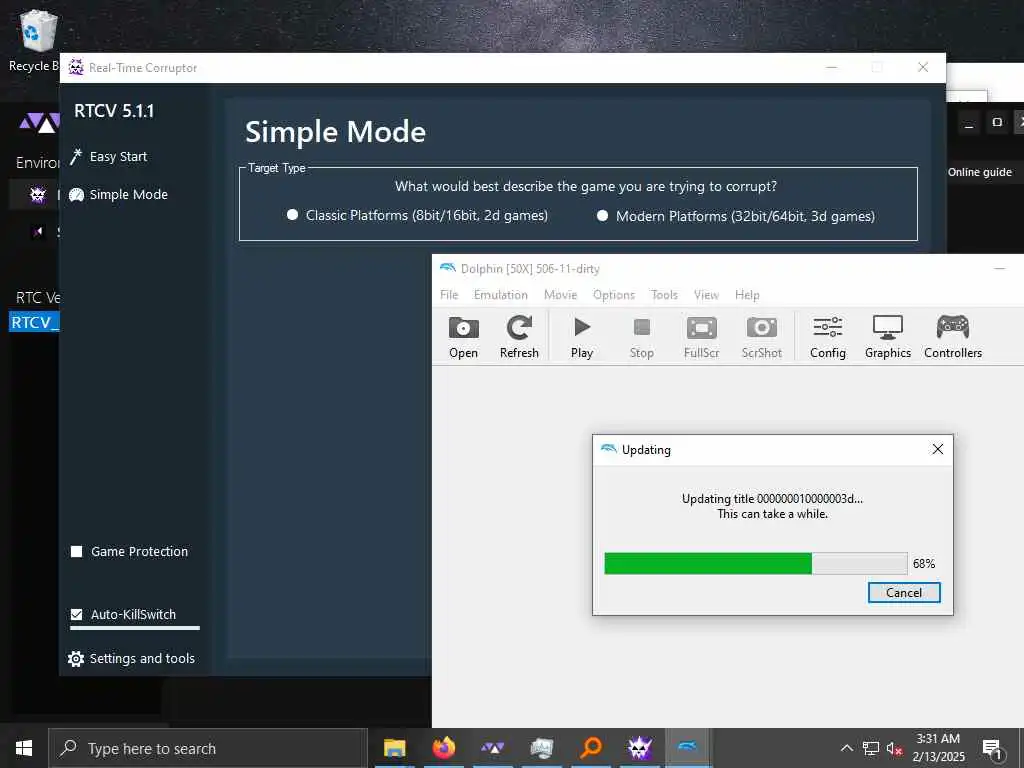Click the "RTCV 5.1.1" version text
The height and width of the screenshot is (768, 1024).
(x=114, y=111)
